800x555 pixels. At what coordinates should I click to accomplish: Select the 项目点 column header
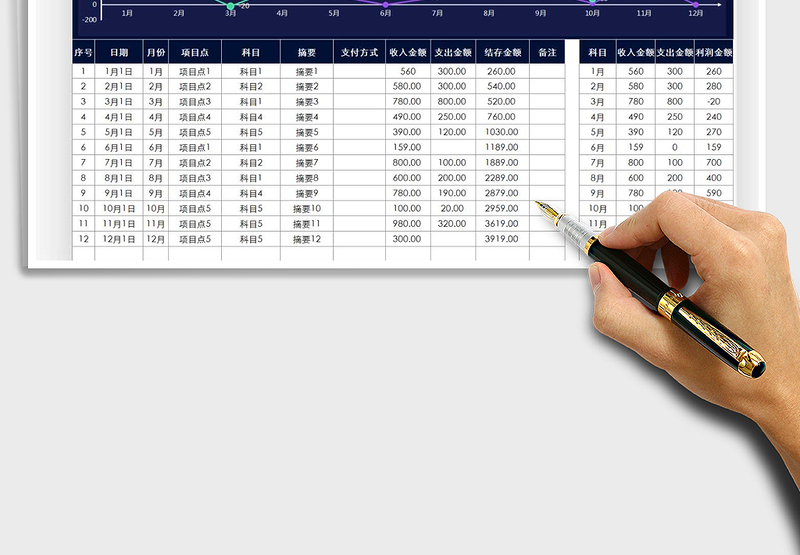pos(195,52)
